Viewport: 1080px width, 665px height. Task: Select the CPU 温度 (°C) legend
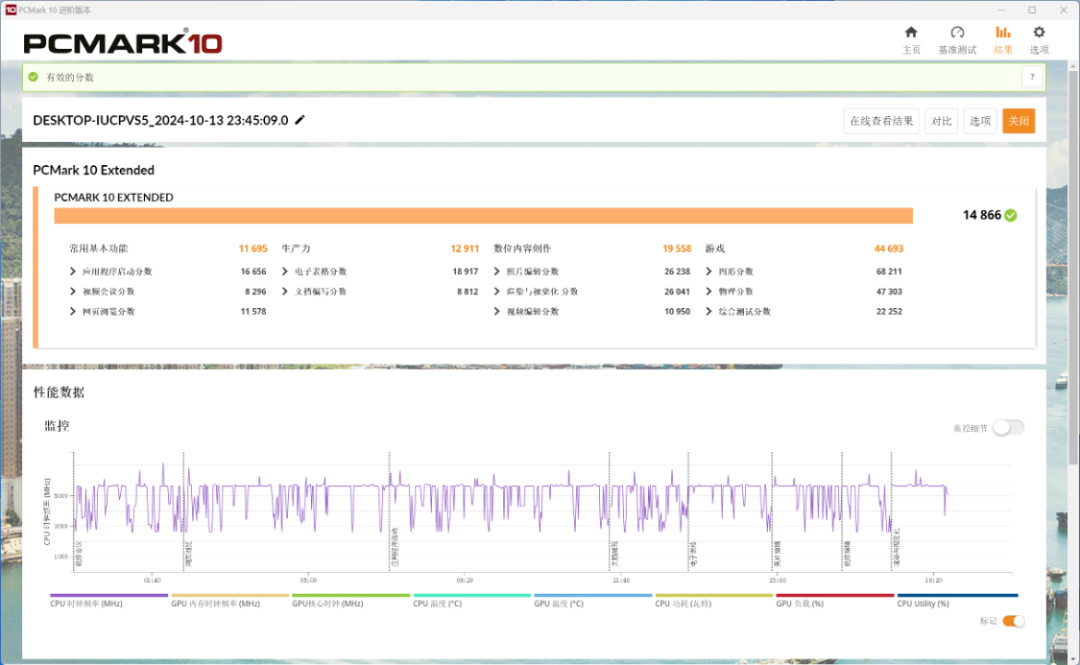tap(472, 600)
